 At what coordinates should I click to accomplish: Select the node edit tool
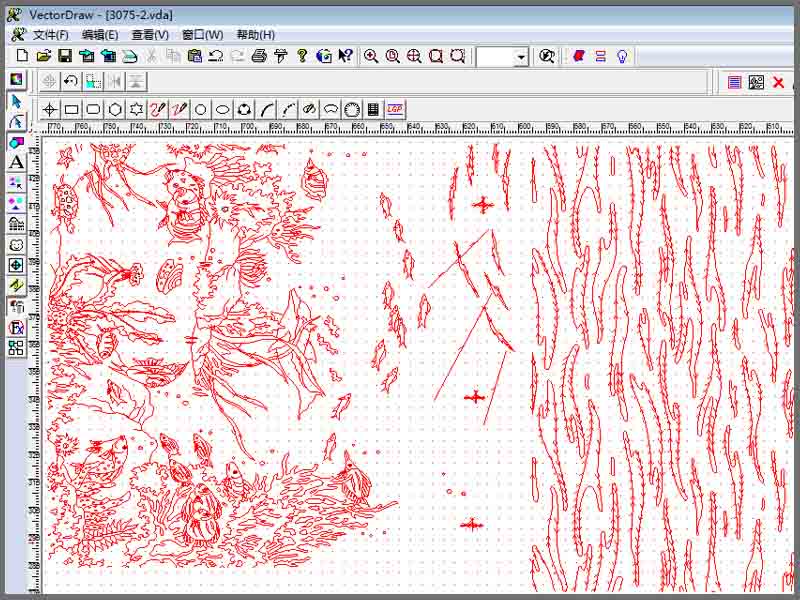[x=16, y=121]
